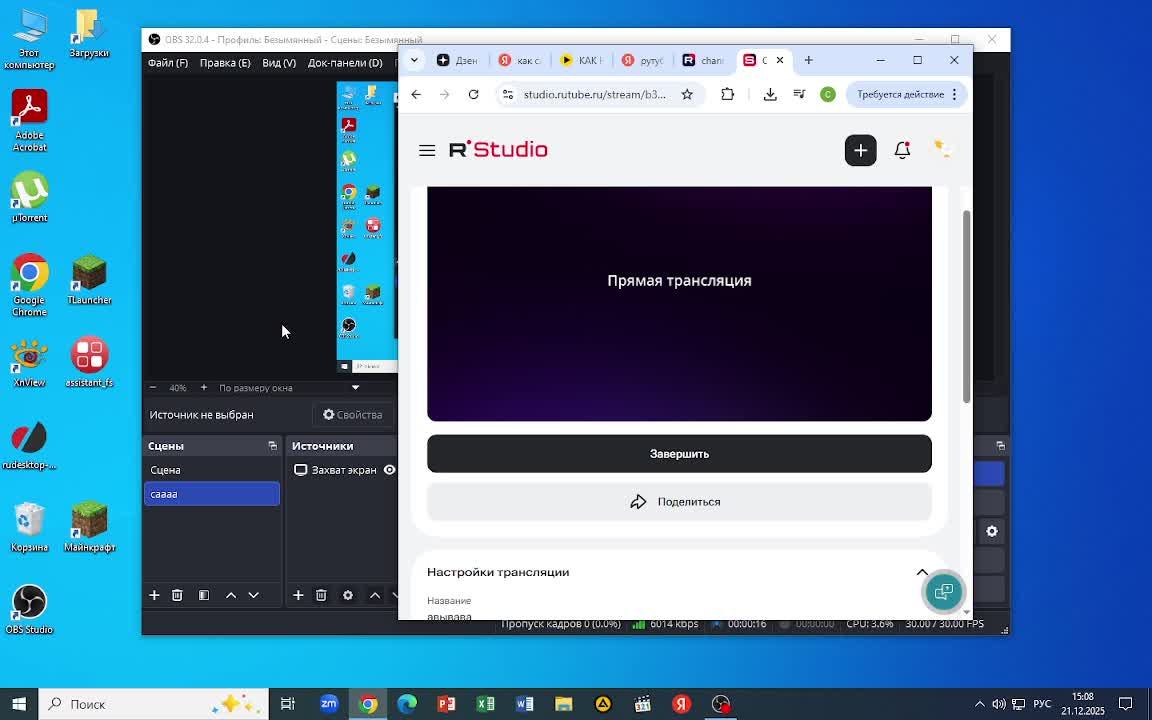The height and width of the screenshot is (720, 1152).
Task: Zoom in OBS preview with plus
Action: [x=204, y=387]
